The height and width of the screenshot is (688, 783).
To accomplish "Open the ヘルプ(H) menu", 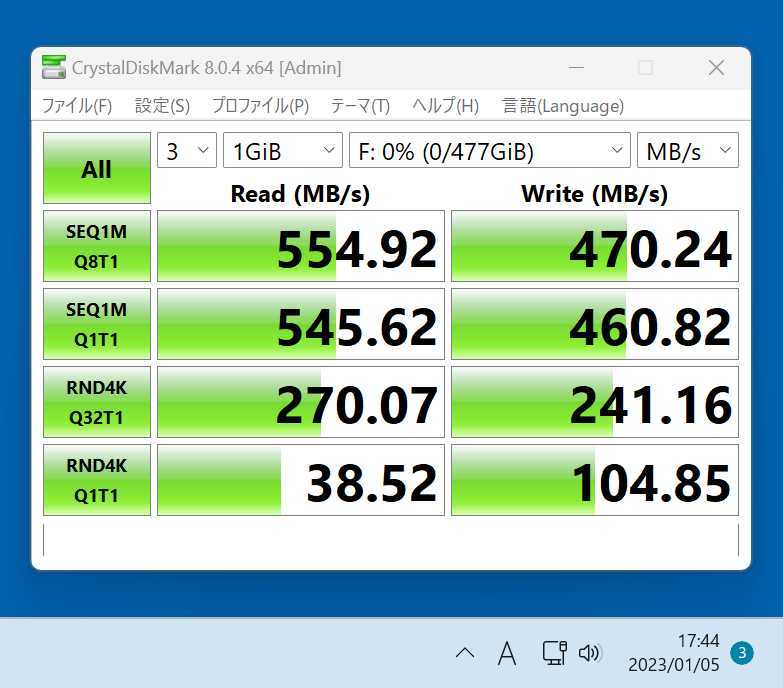I will [445, 106].
